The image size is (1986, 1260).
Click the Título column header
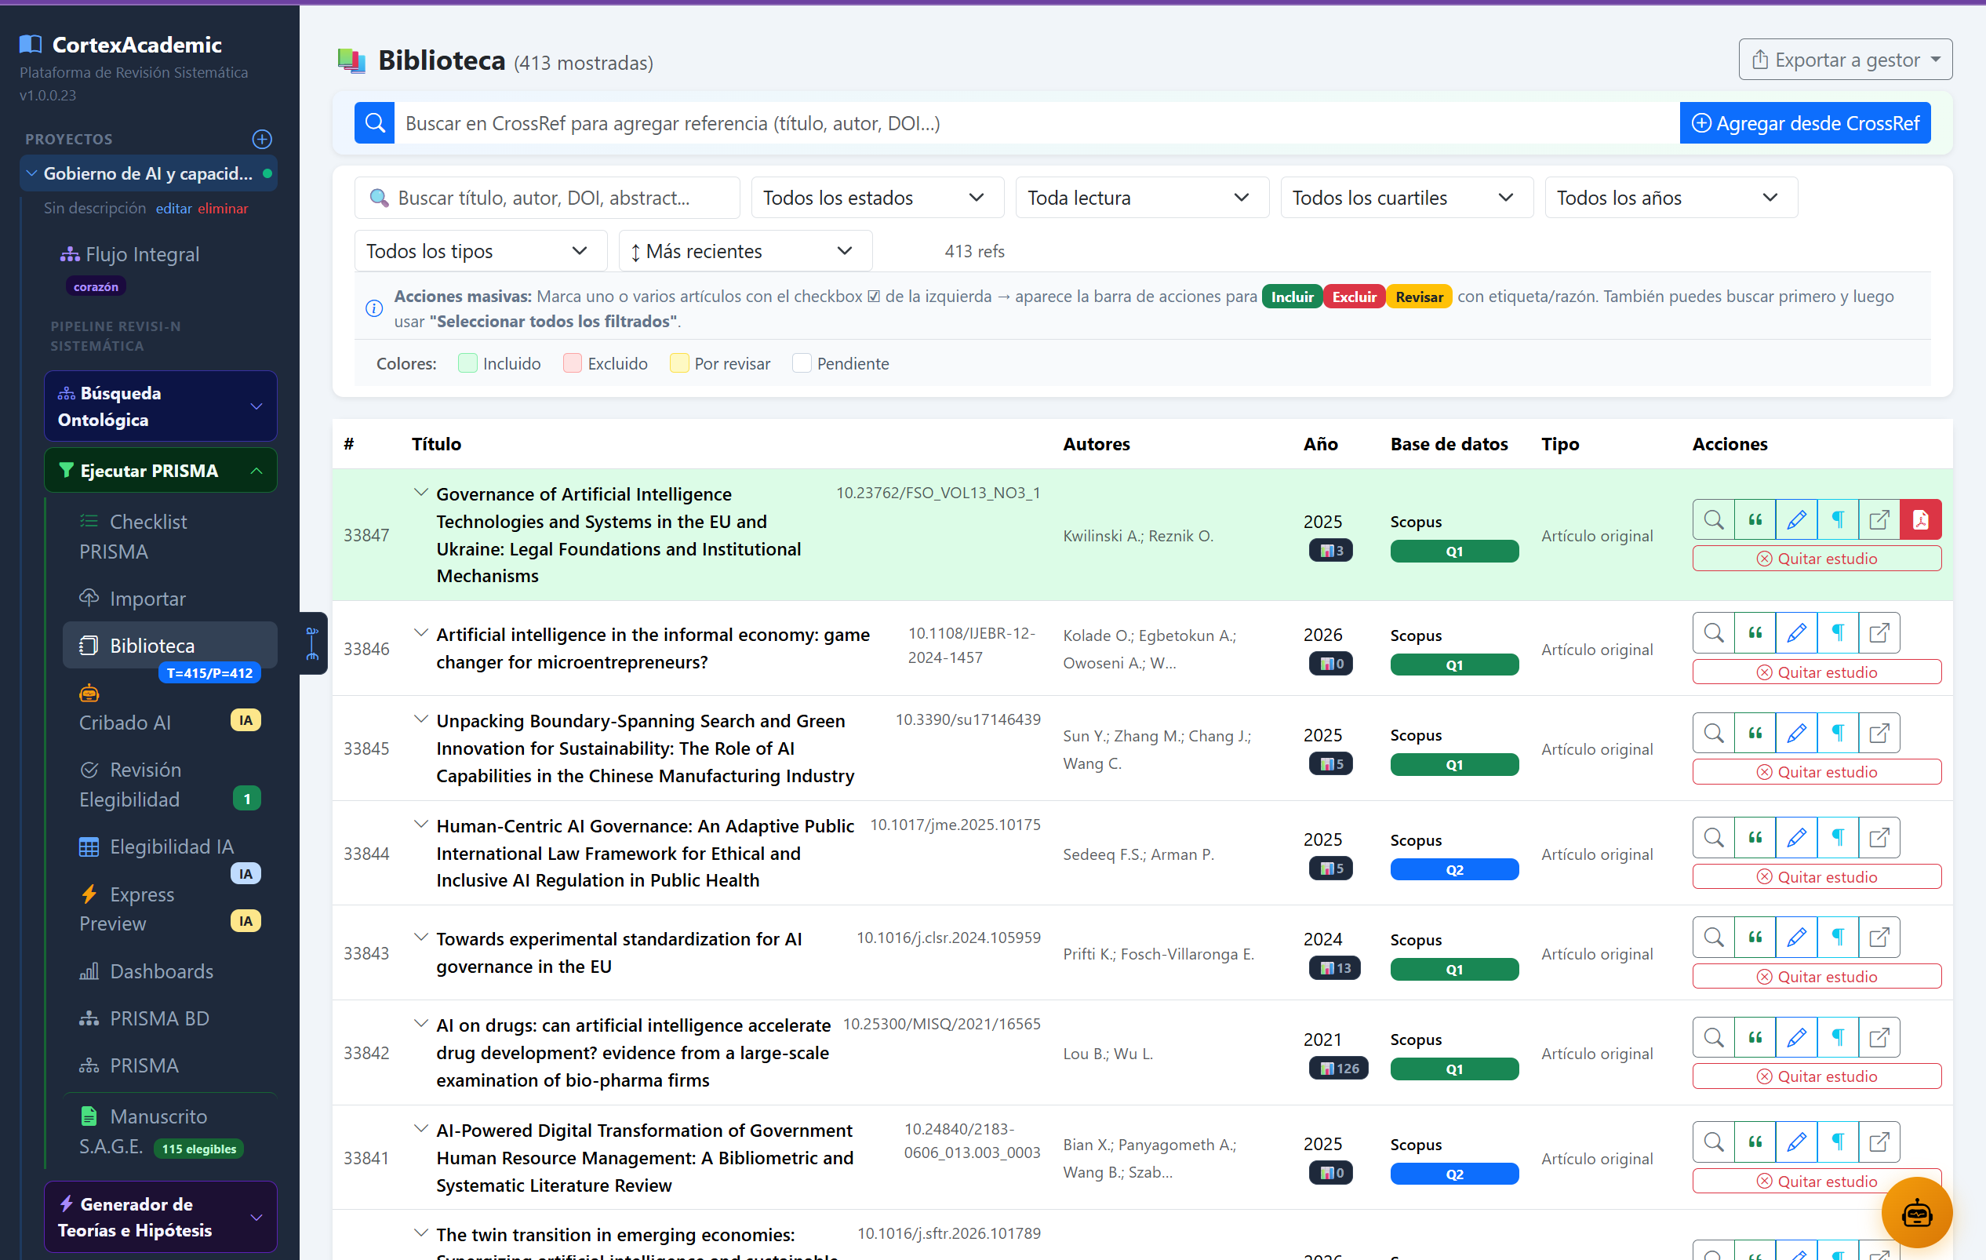[436, 443]
